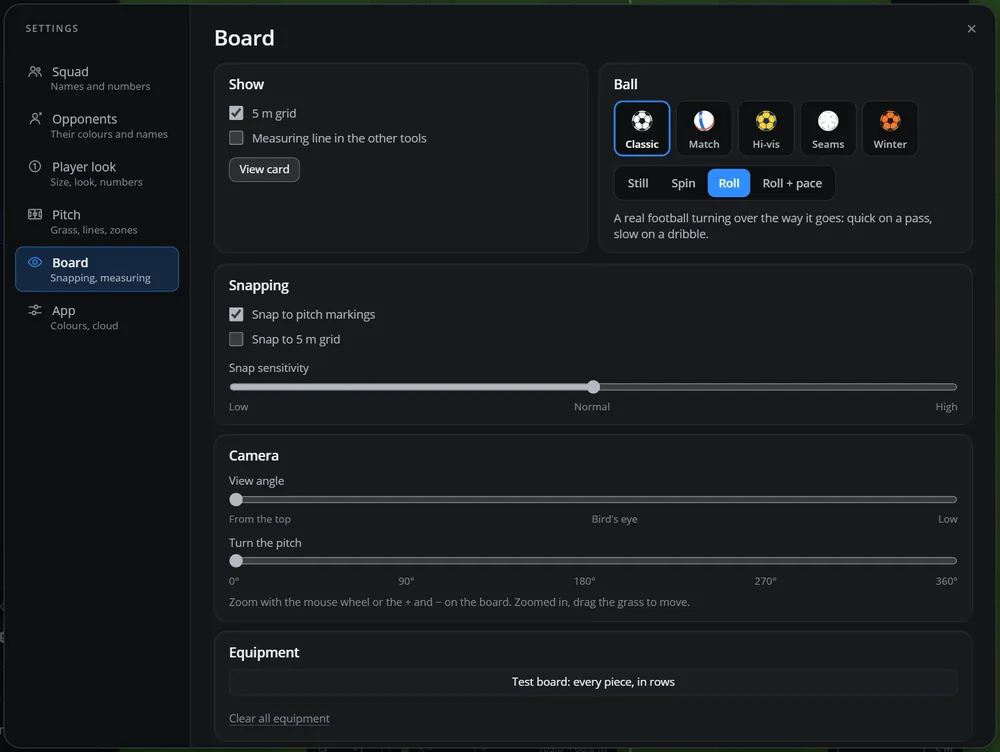Toggle the 5 m grid checkbox

point(236,113)
